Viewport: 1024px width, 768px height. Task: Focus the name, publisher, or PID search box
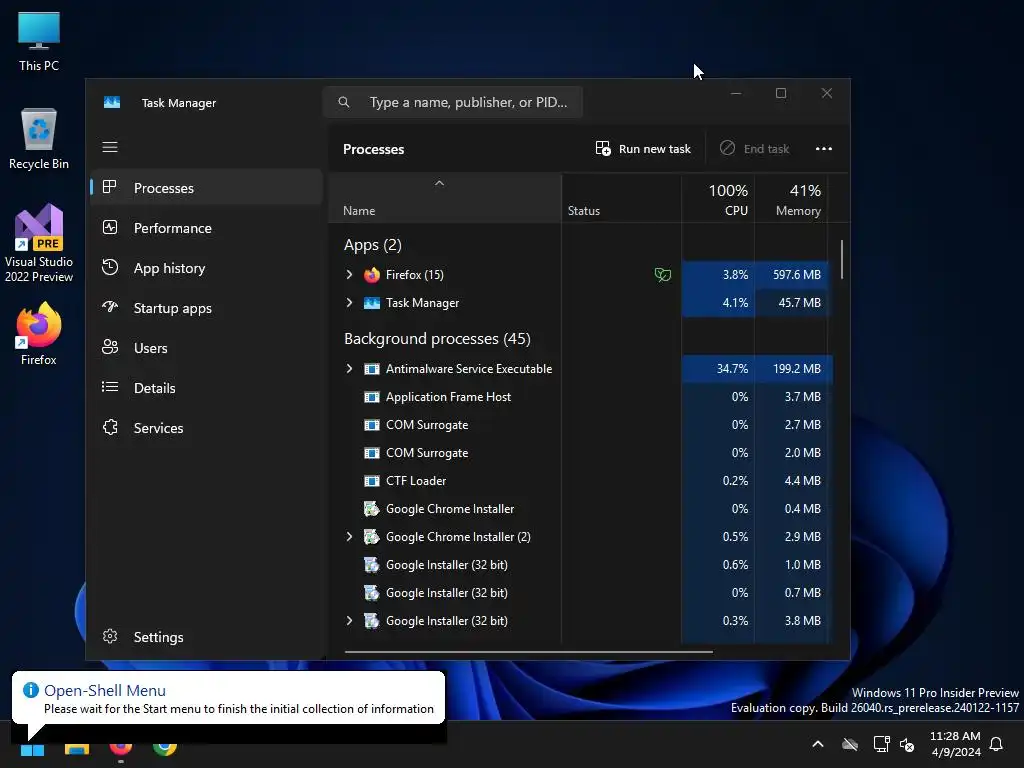[453, 102]
